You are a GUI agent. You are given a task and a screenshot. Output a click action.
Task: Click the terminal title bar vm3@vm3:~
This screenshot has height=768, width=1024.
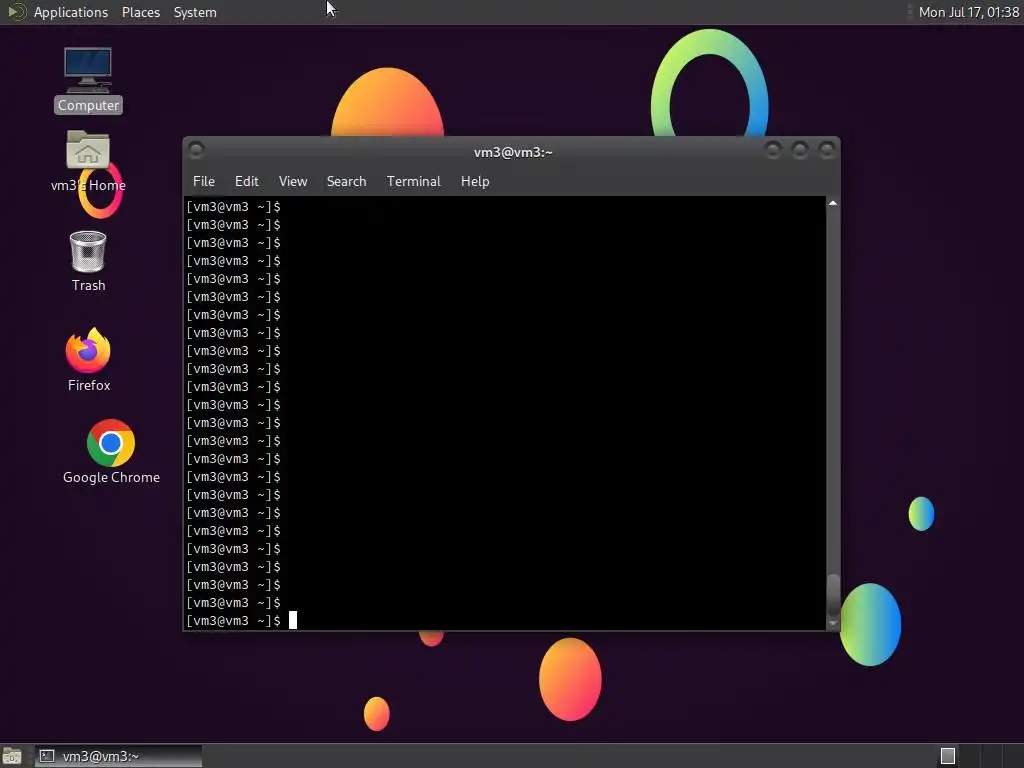click(x=513, y=152)
